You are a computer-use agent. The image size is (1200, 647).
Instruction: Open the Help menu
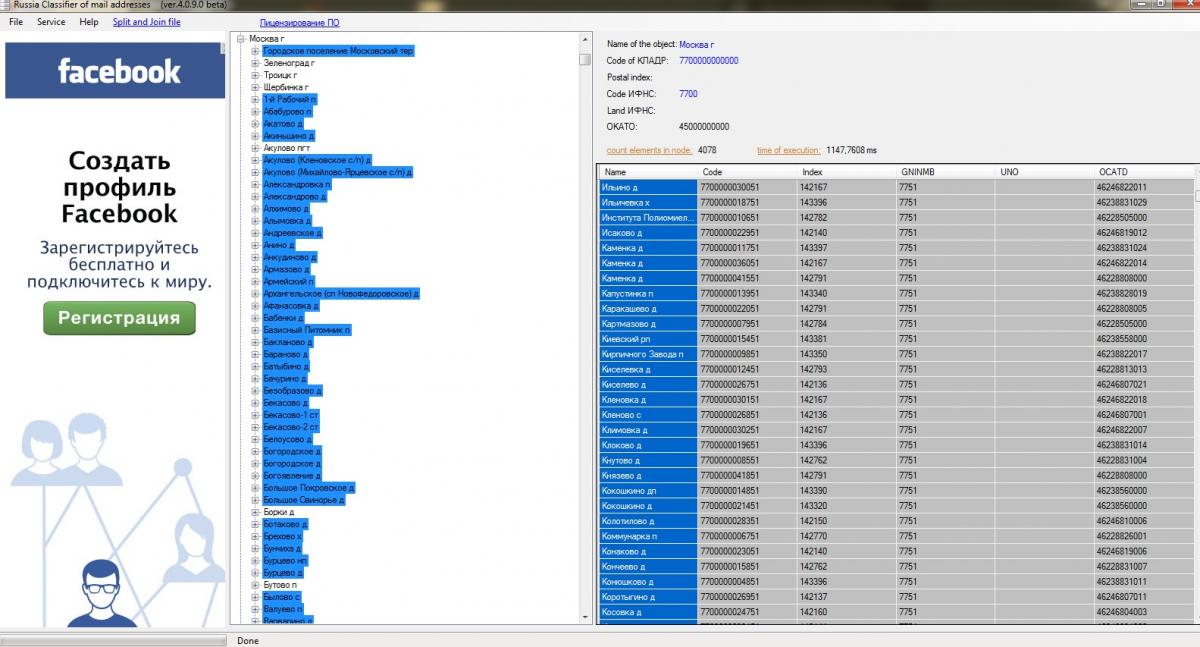89,22
